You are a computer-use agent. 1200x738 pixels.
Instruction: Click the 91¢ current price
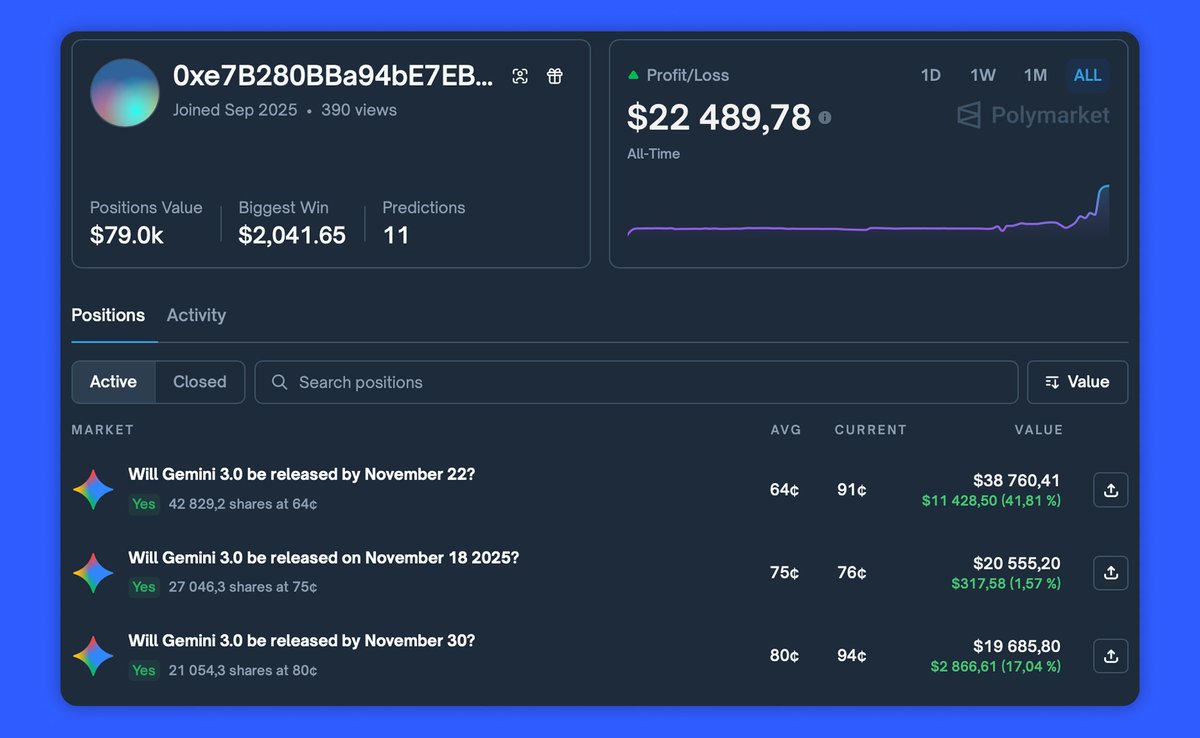(x=852, y=490)
